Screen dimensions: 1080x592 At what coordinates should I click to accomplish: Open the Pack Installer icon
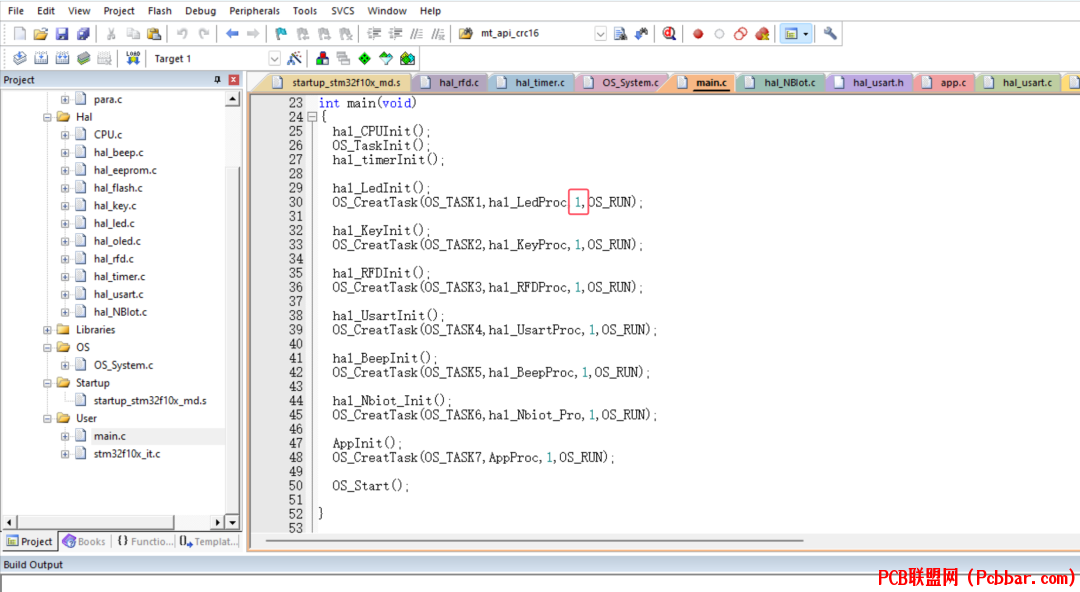point(407,59)
